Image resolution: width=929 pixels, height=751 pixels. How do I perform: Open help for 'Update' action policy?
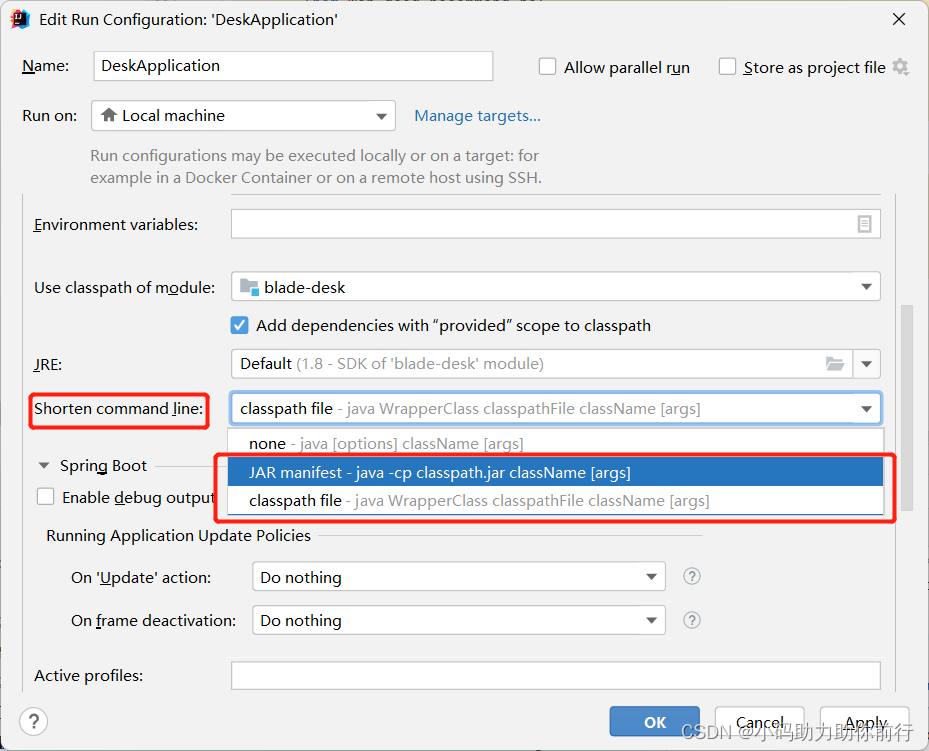(691, 576)
